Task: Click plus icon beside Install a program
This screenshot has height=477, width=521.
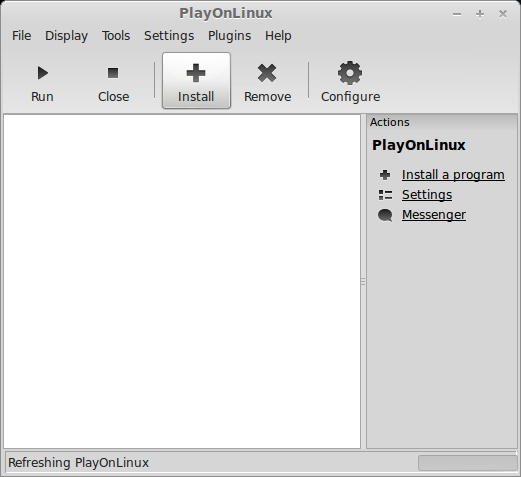Action: click(x=385, y=175)
